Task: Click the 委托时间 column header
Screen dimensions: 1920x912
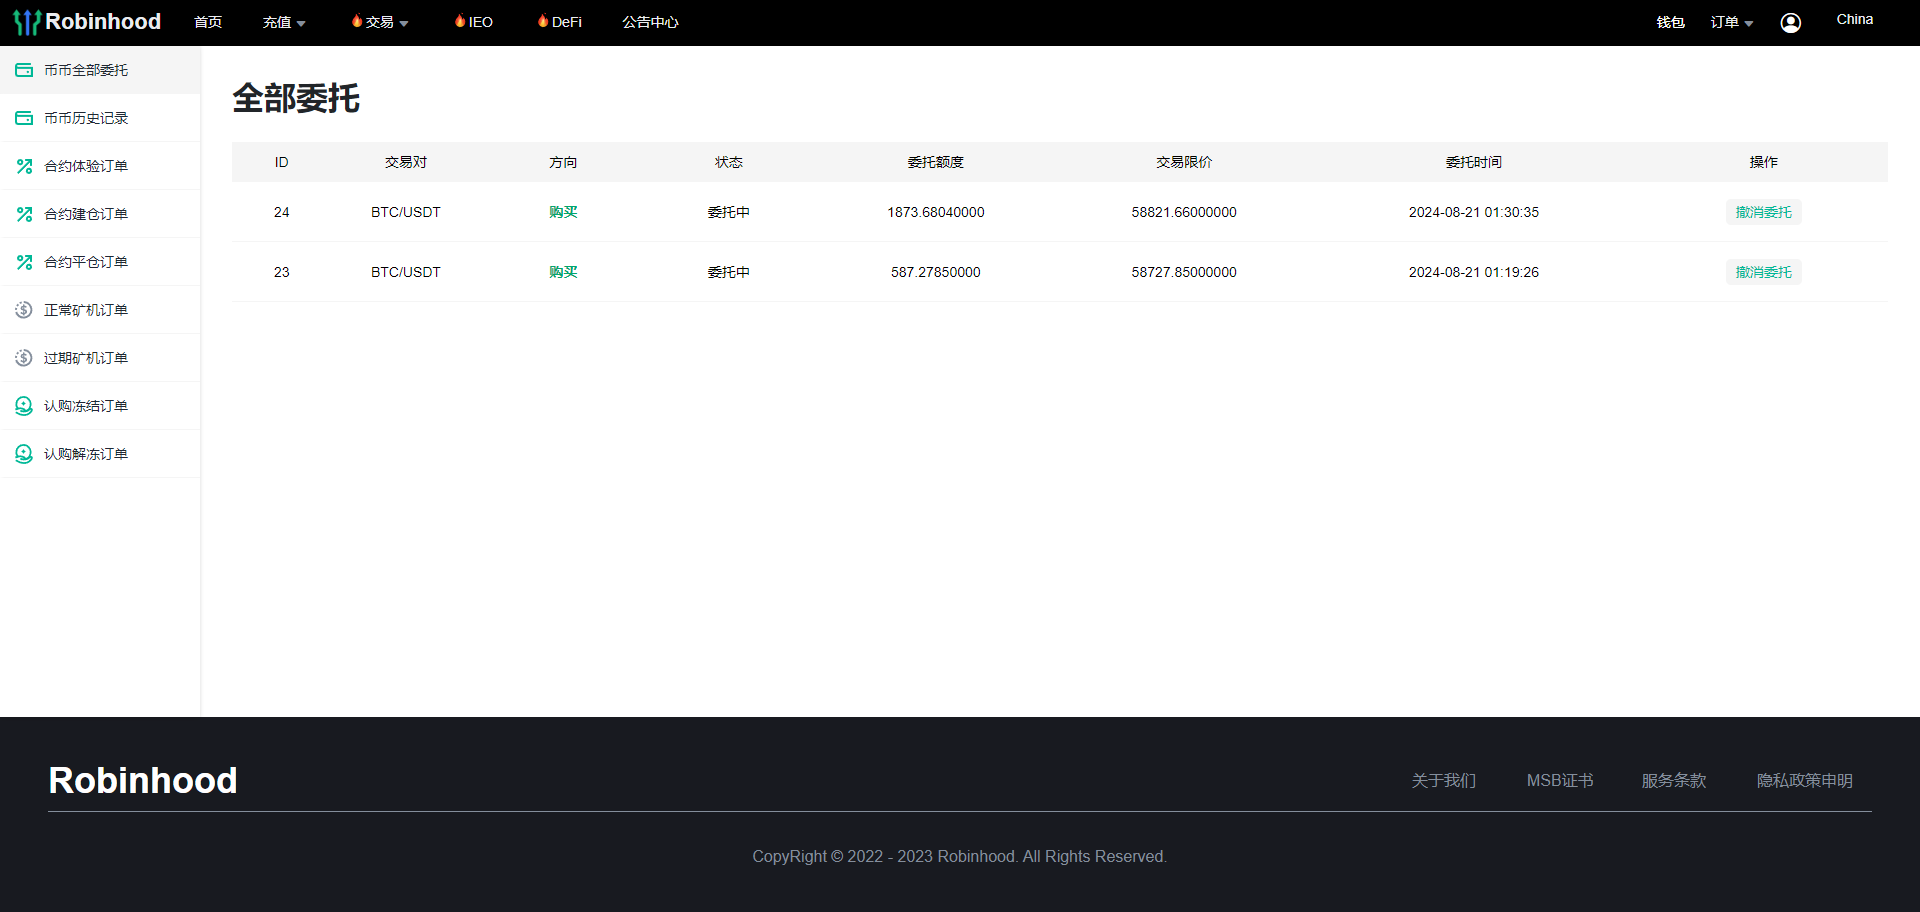Action: click(x=1474, y=162)
